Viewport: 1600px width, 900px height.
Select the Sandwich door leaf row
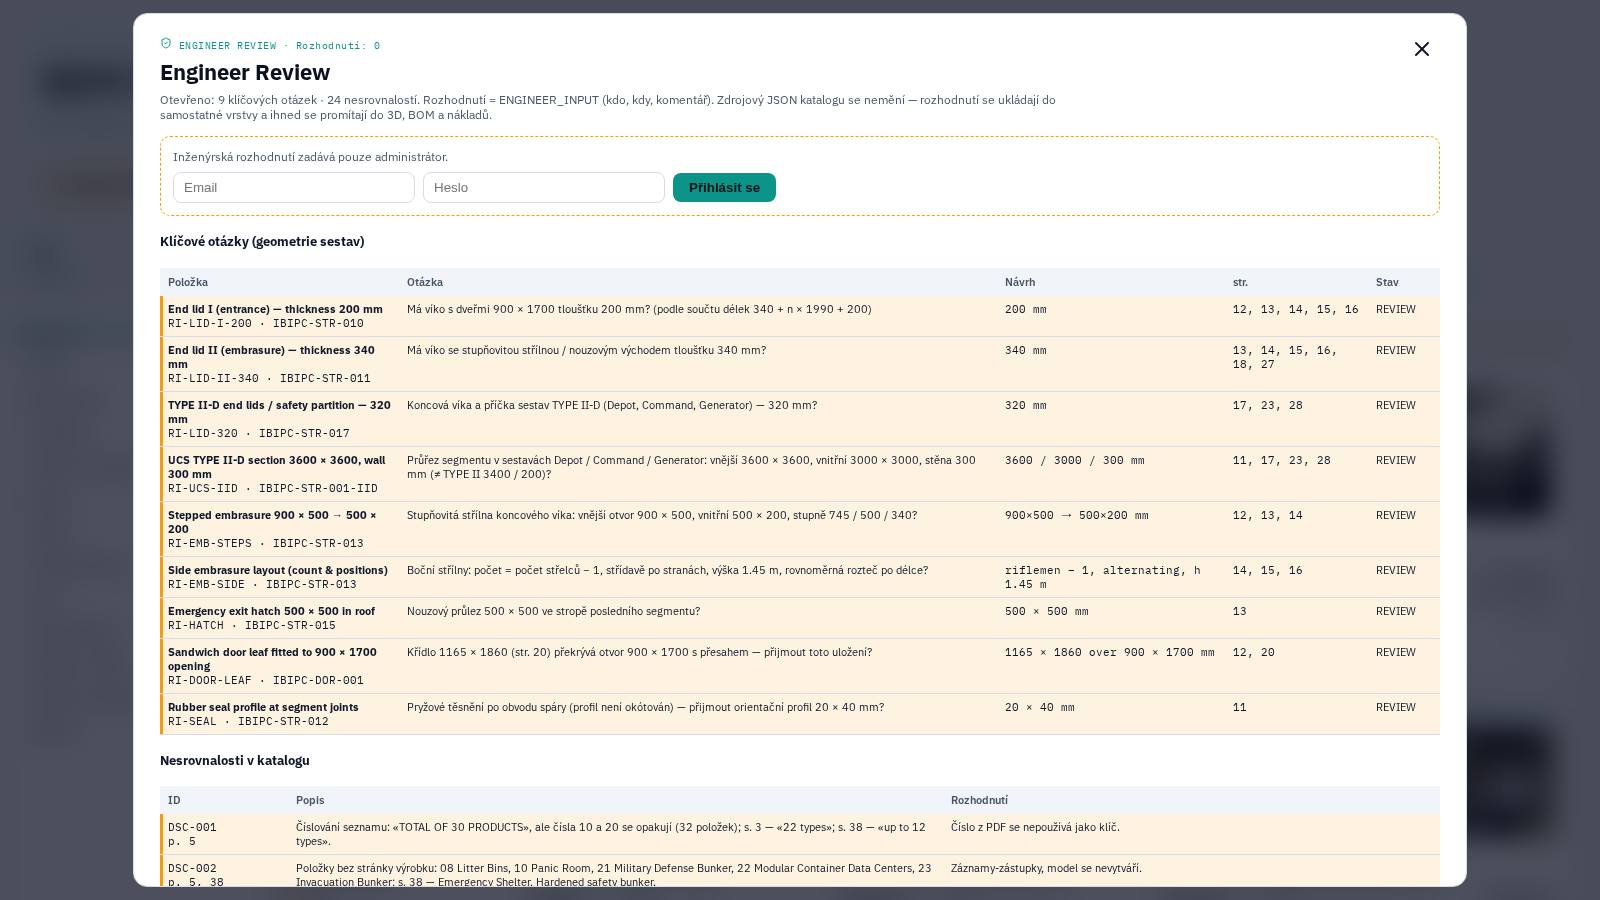click(x=800, y=666)
